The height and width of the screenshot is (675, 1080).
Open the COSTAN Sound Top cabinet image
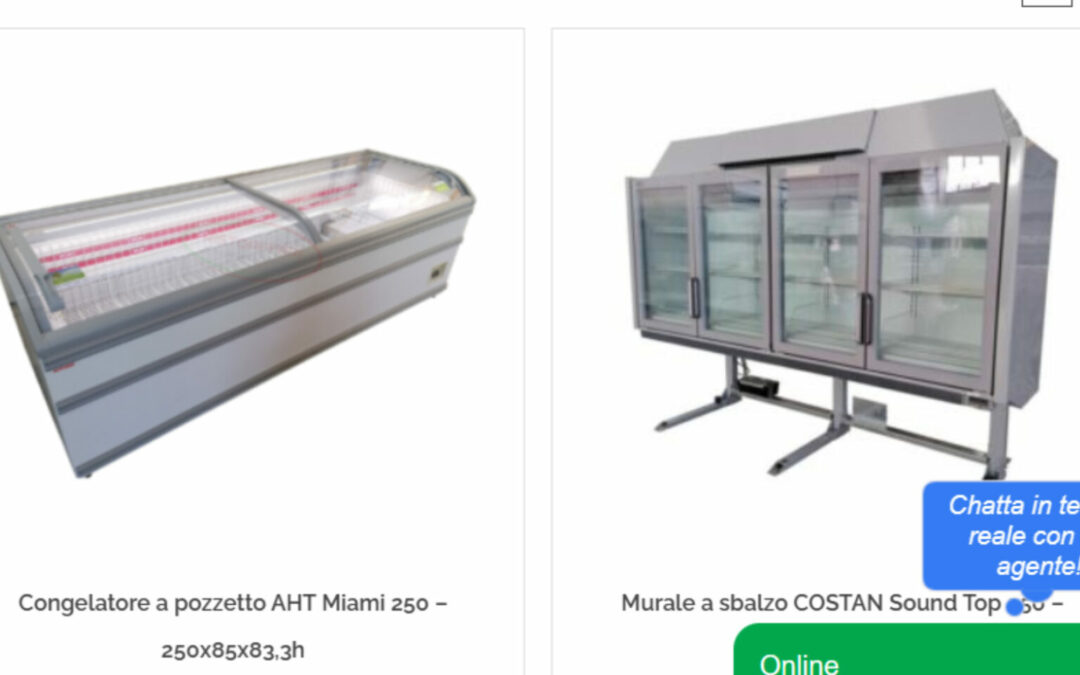(x=841, y=283)
